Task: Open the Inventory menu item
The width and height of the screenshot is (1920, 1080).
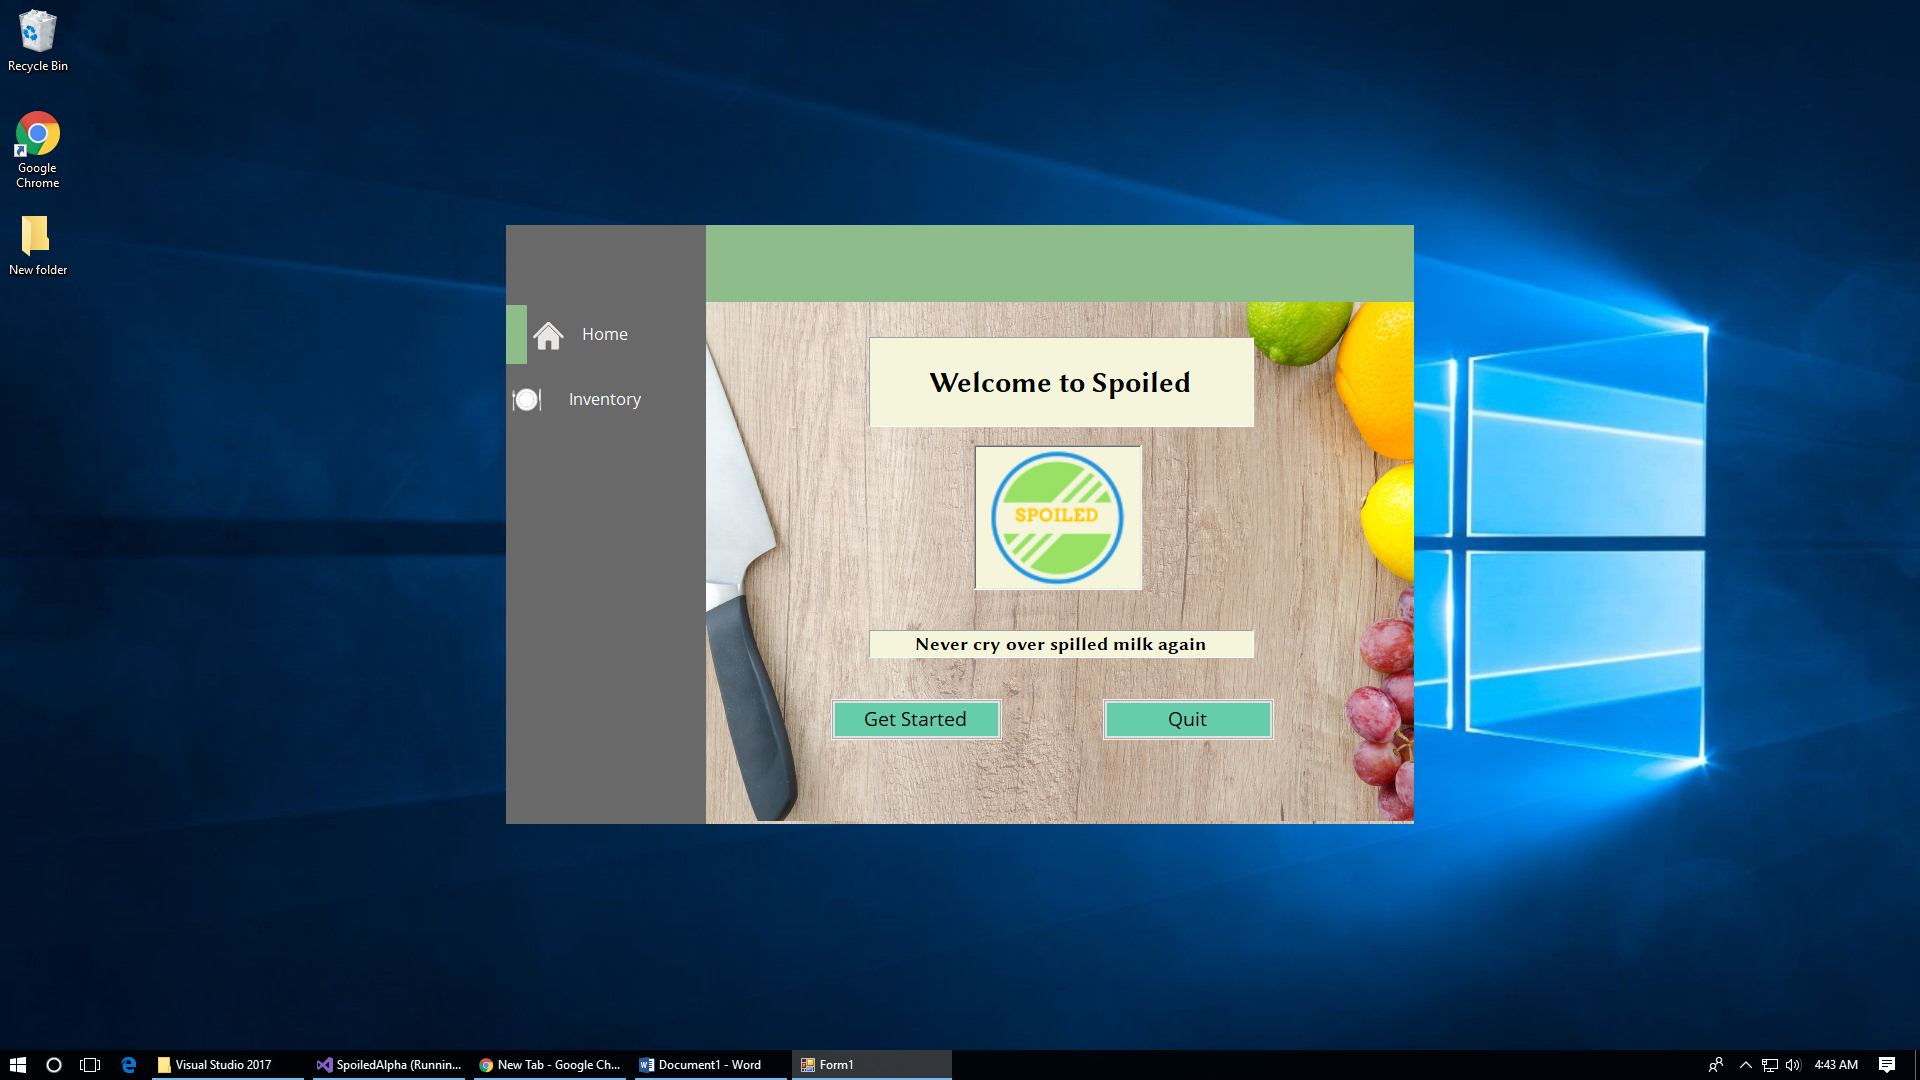Action: click(x=604, y=400)
